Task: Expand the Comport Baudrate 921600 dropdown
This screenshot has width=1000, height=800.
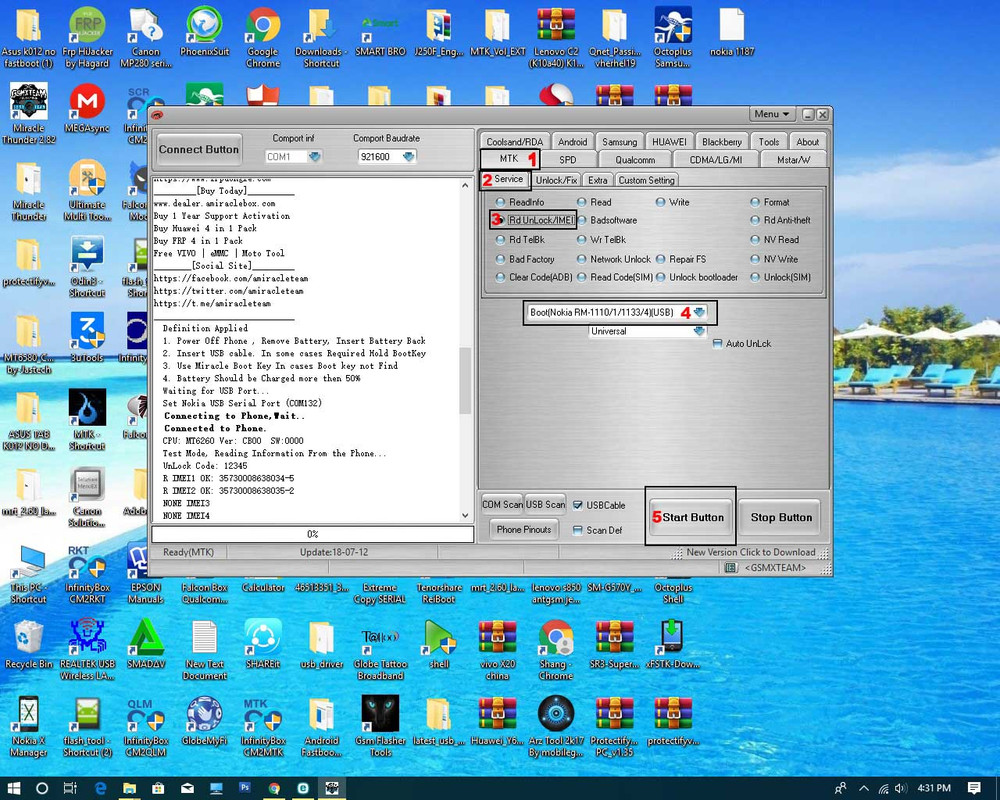Action: coord(409,156)
